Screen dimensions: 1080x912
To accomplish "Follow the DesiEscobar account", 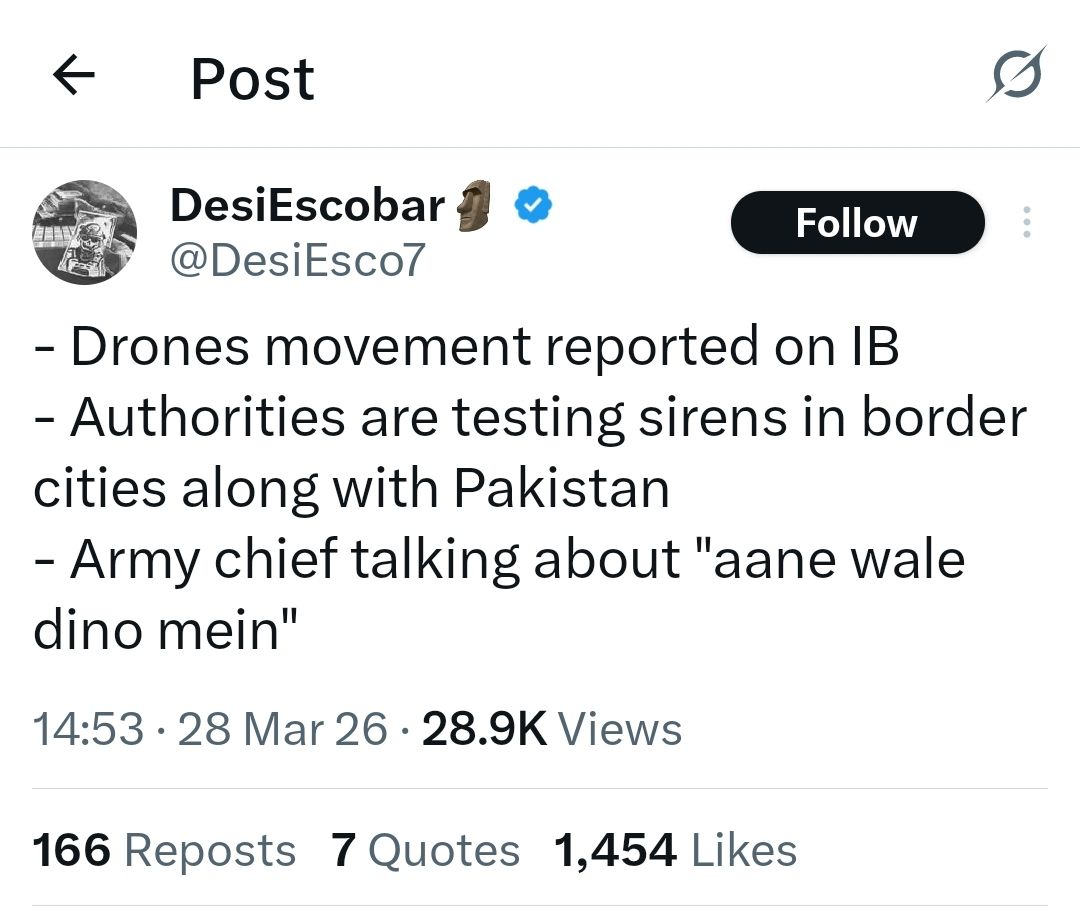I will click(x=856, y=223).
